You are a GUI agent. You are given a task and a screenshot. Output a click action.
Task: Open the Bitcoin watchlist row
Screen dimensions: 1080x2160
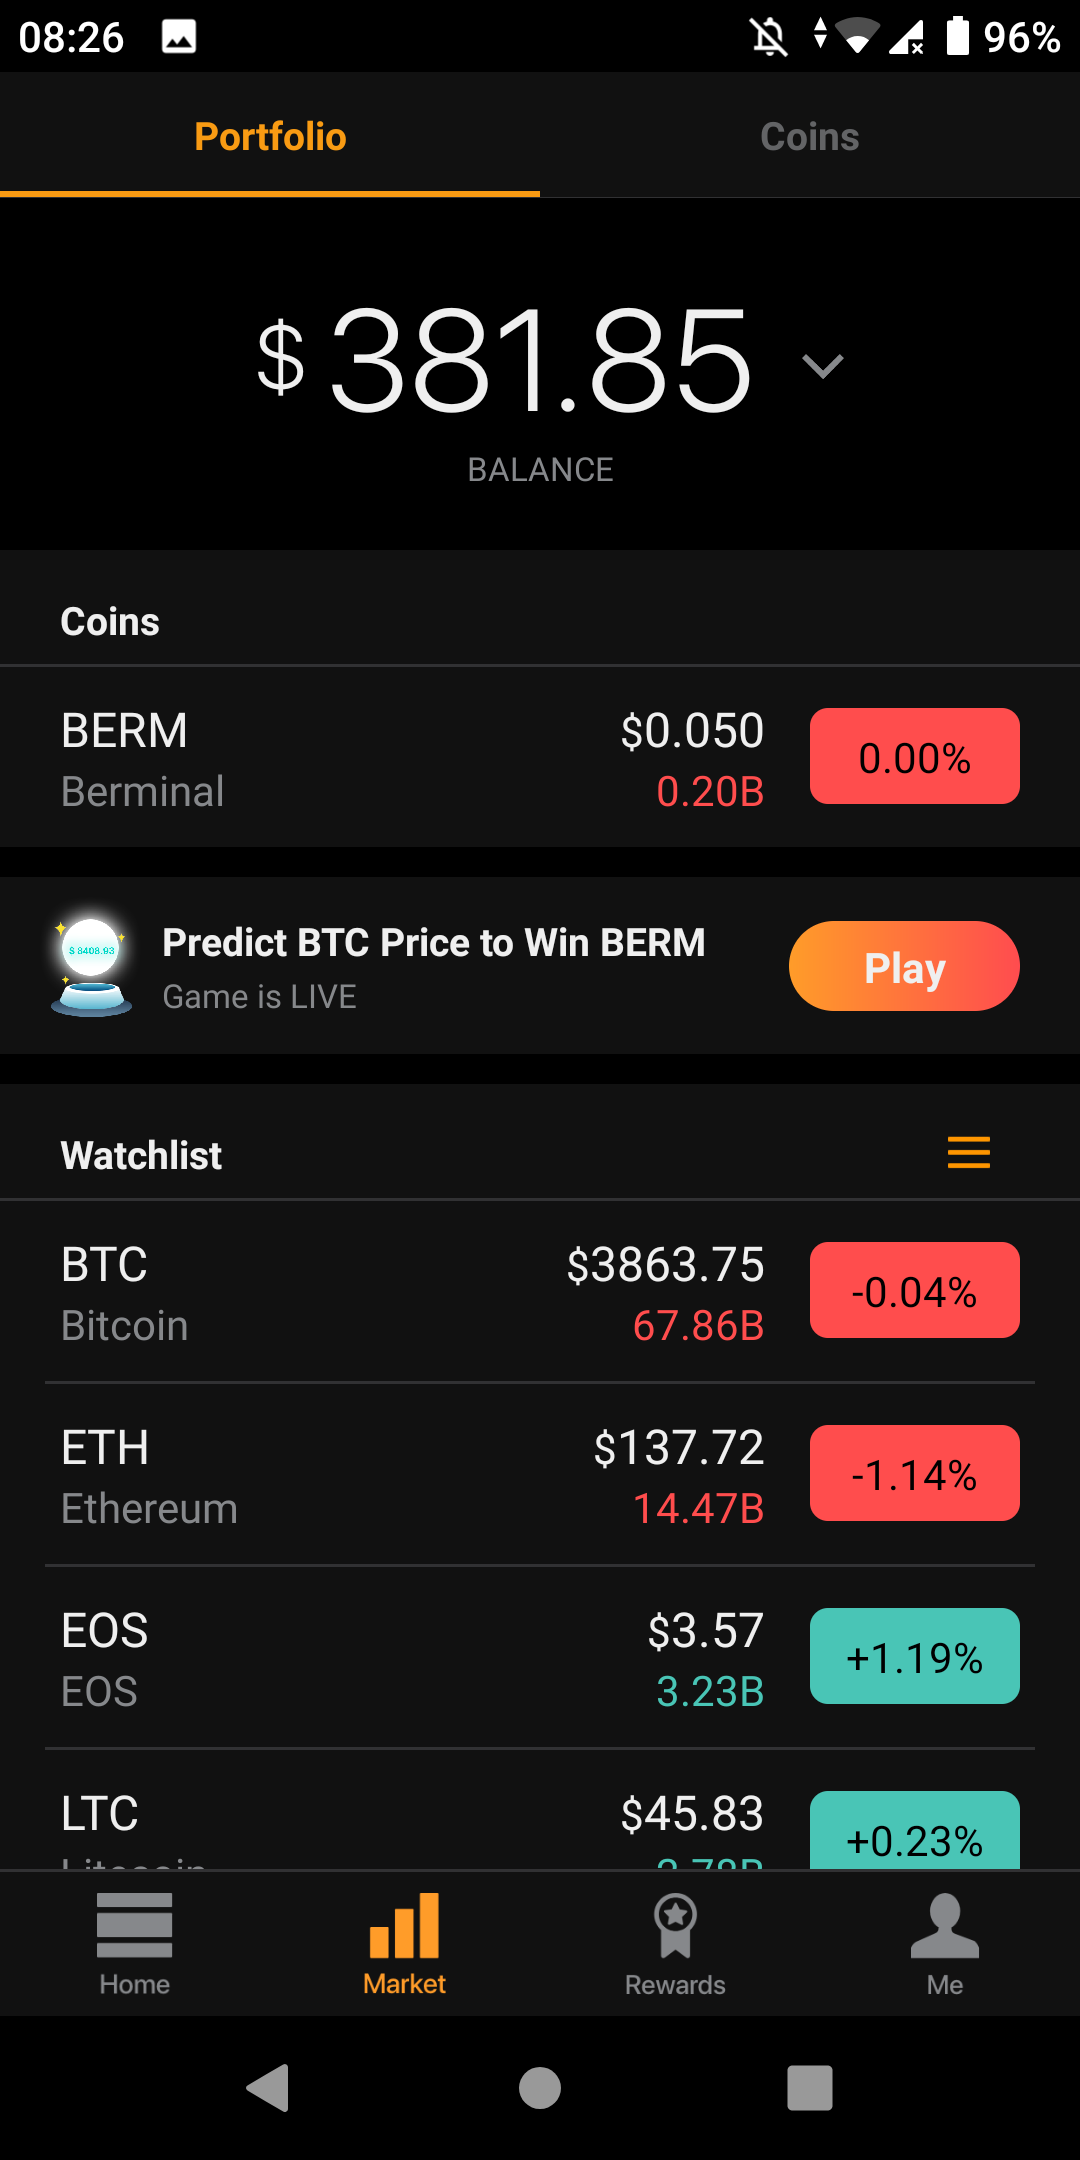(x=400, y=1293)
